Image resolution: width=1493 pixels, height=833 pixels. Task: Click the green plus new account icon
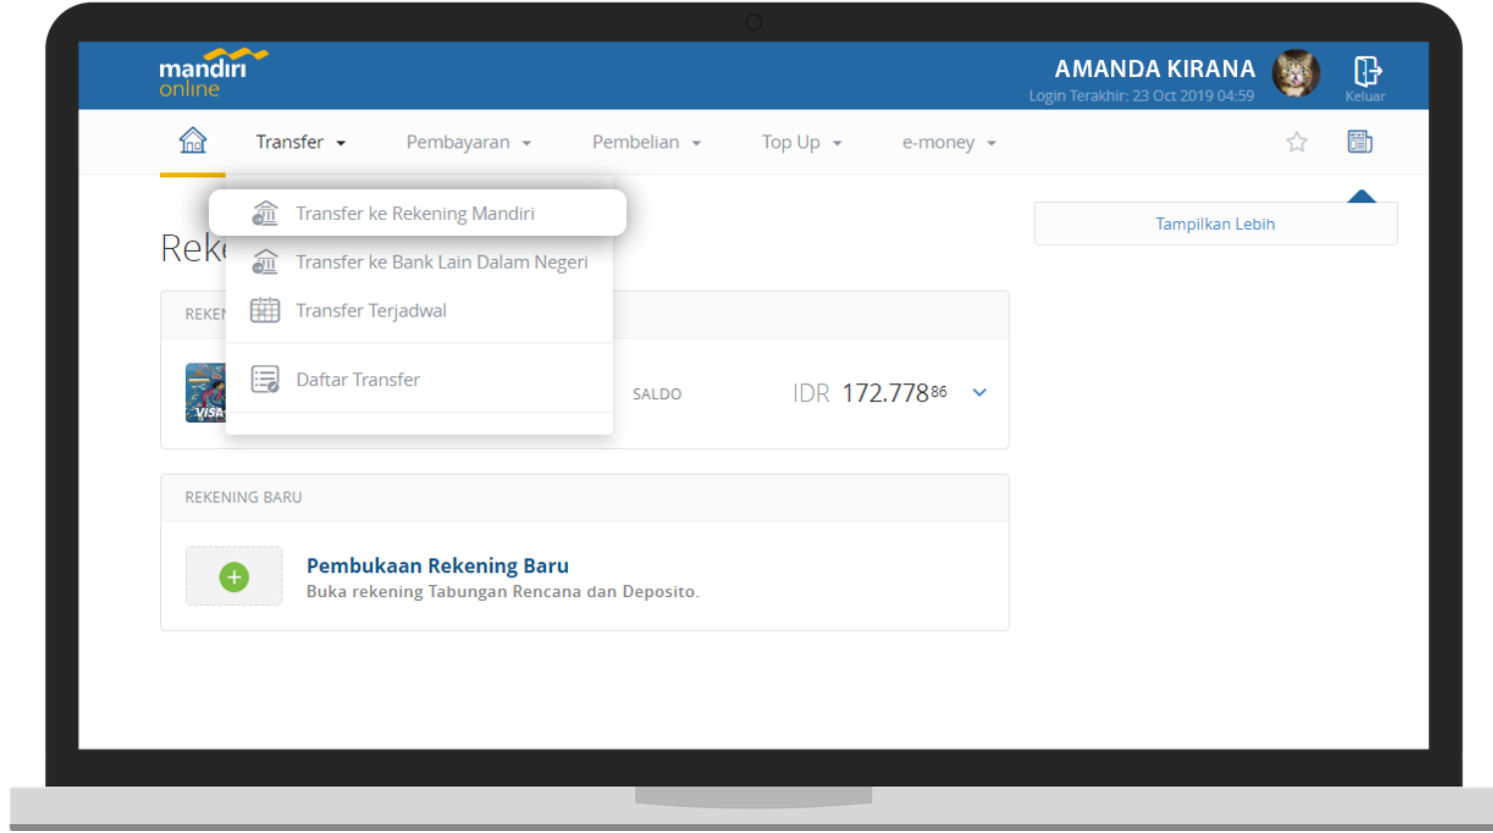pyautogui.click(x=234, y=577)
